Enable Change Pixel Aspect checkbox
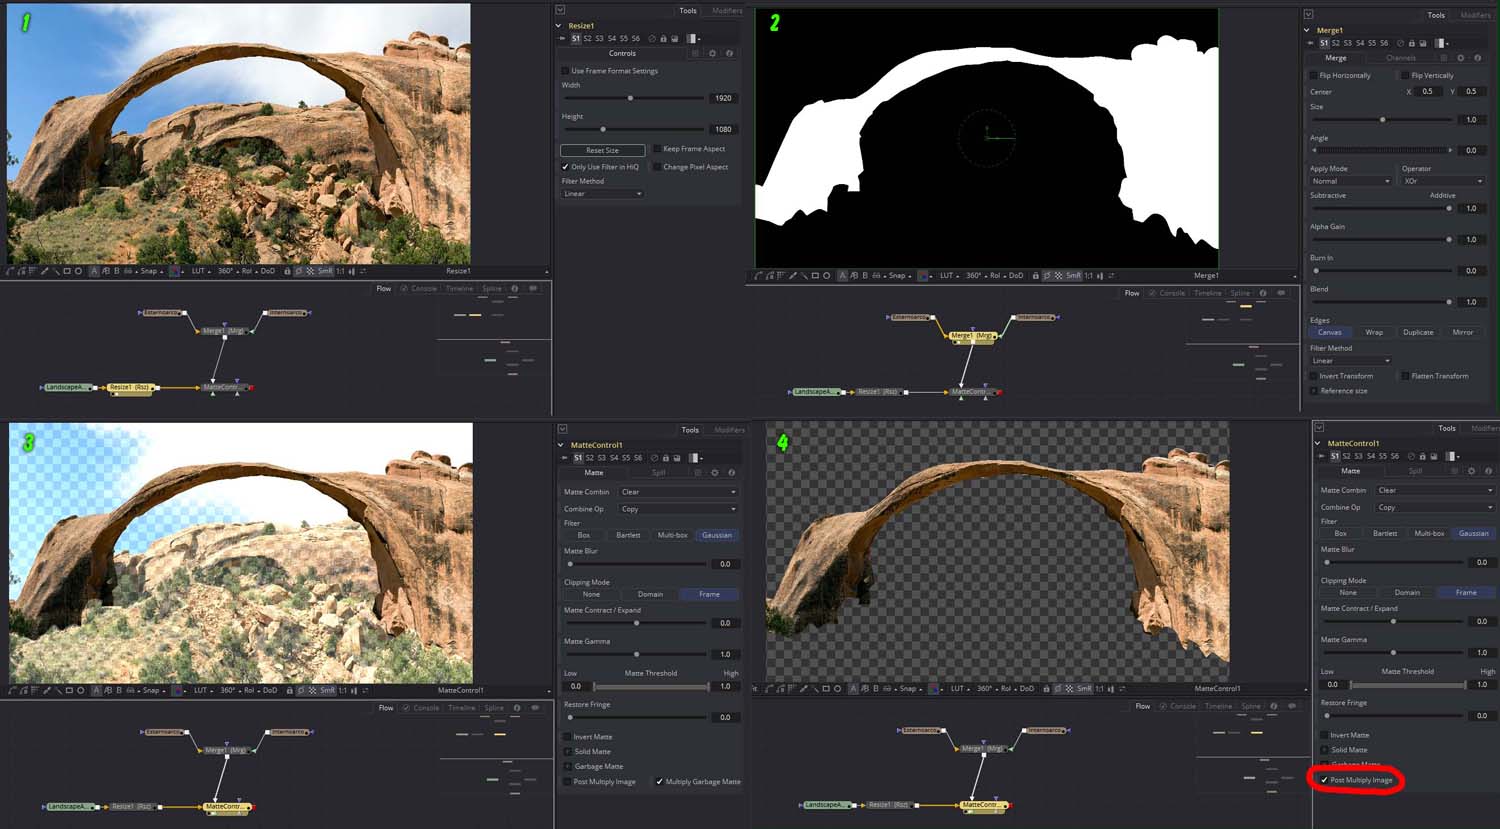Viewport: 1500px width, 829px height. point(657,167)
